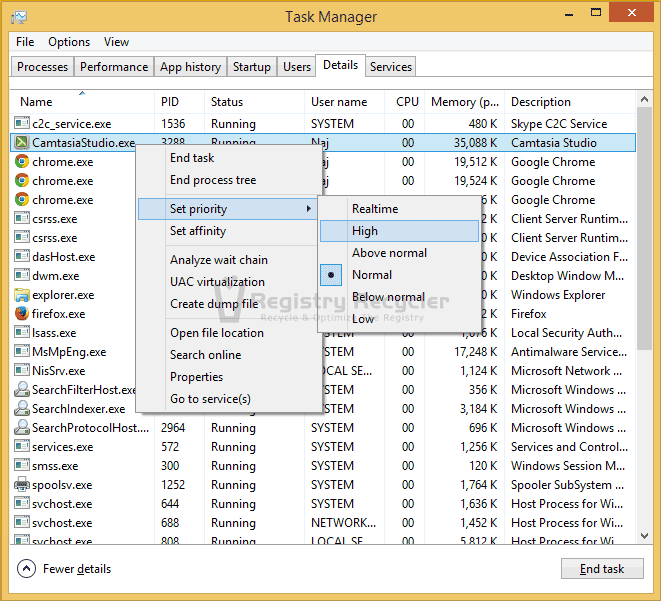Sort by User name column header
The image size is (661, 601).
(x=344, y=102)
